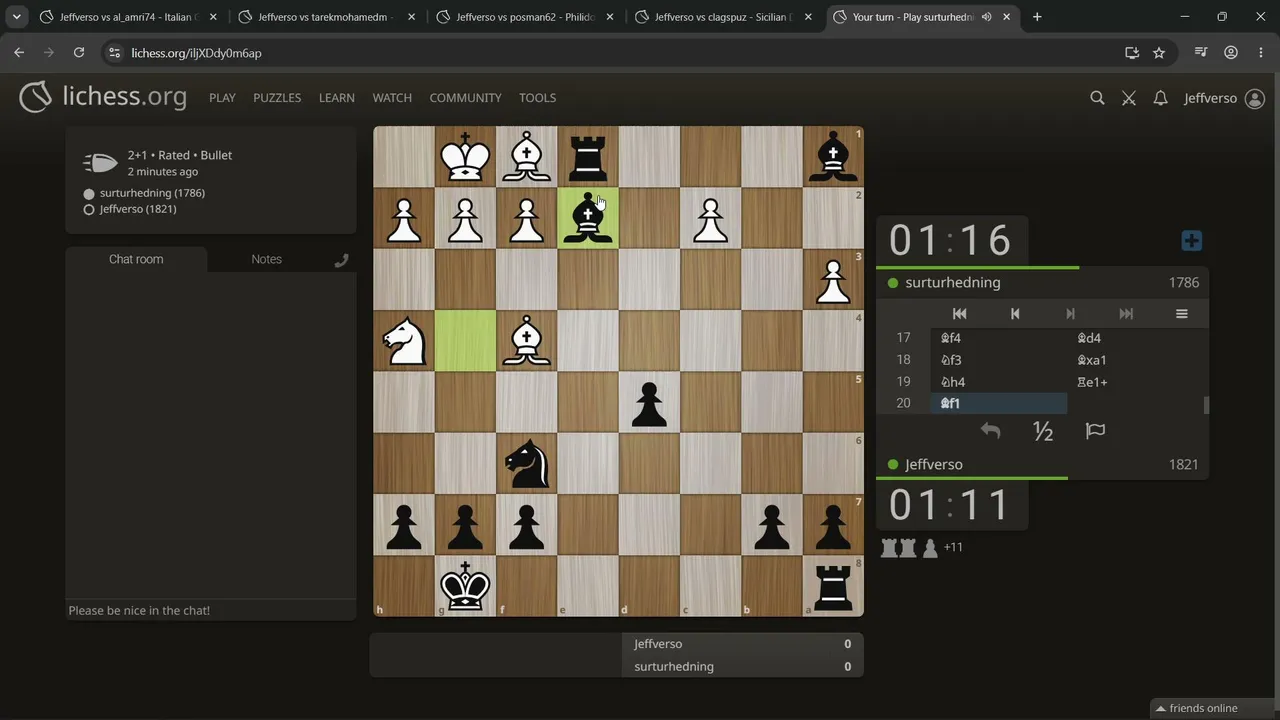Click the move list scrollbar
Viewport: 1280px width, 720px height.
[x=1205, y=404]
